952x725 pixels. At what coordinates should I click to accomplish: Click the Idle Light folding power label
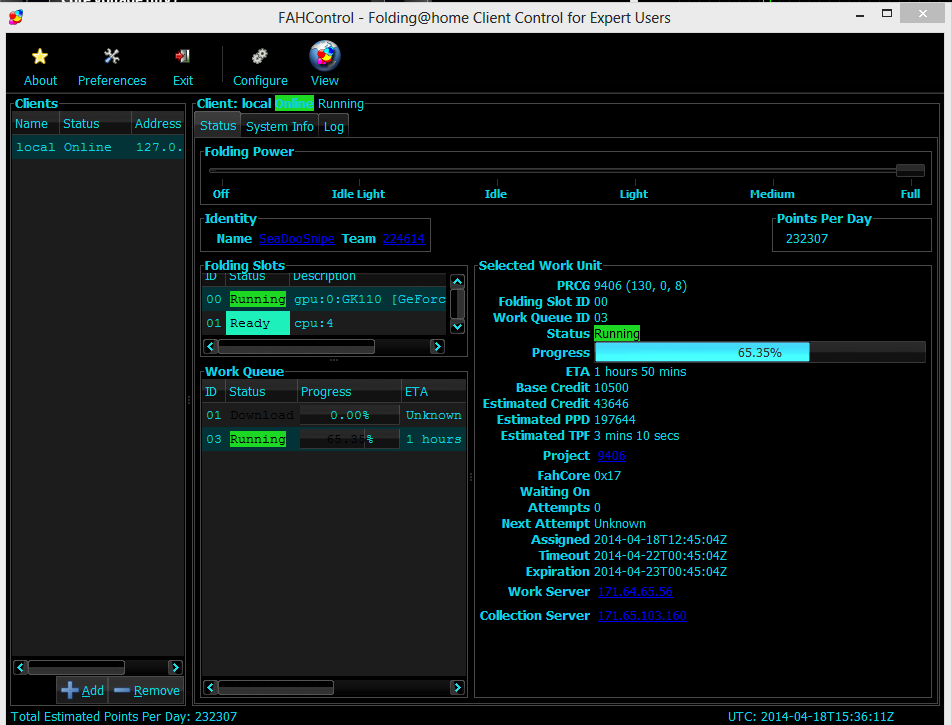click(358, 194)
